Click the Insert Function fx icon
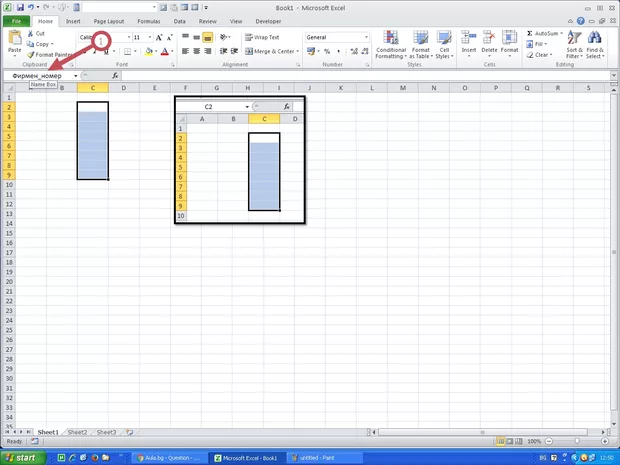This screenshot has height=465, width=620. point(115,75)
